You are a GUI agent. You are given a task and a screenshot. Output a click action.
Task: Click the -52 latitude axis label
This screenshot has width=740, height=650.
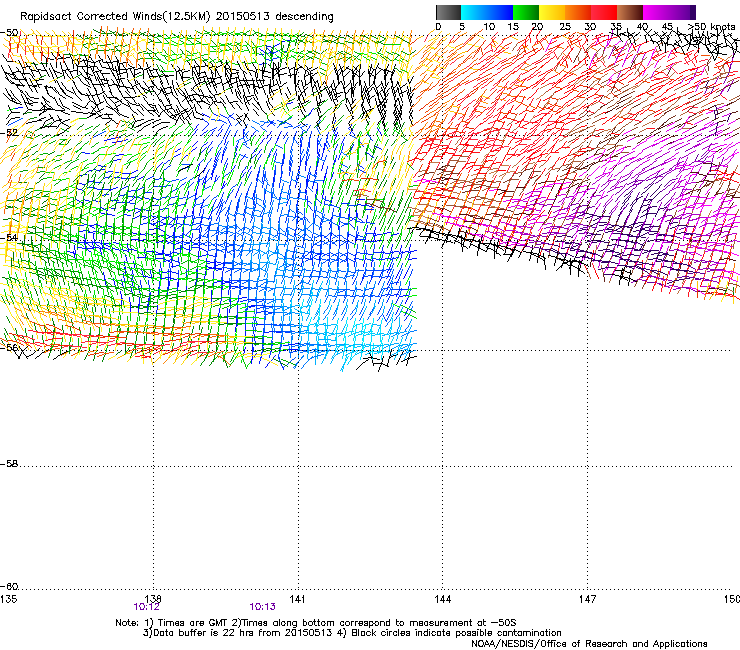9,133
